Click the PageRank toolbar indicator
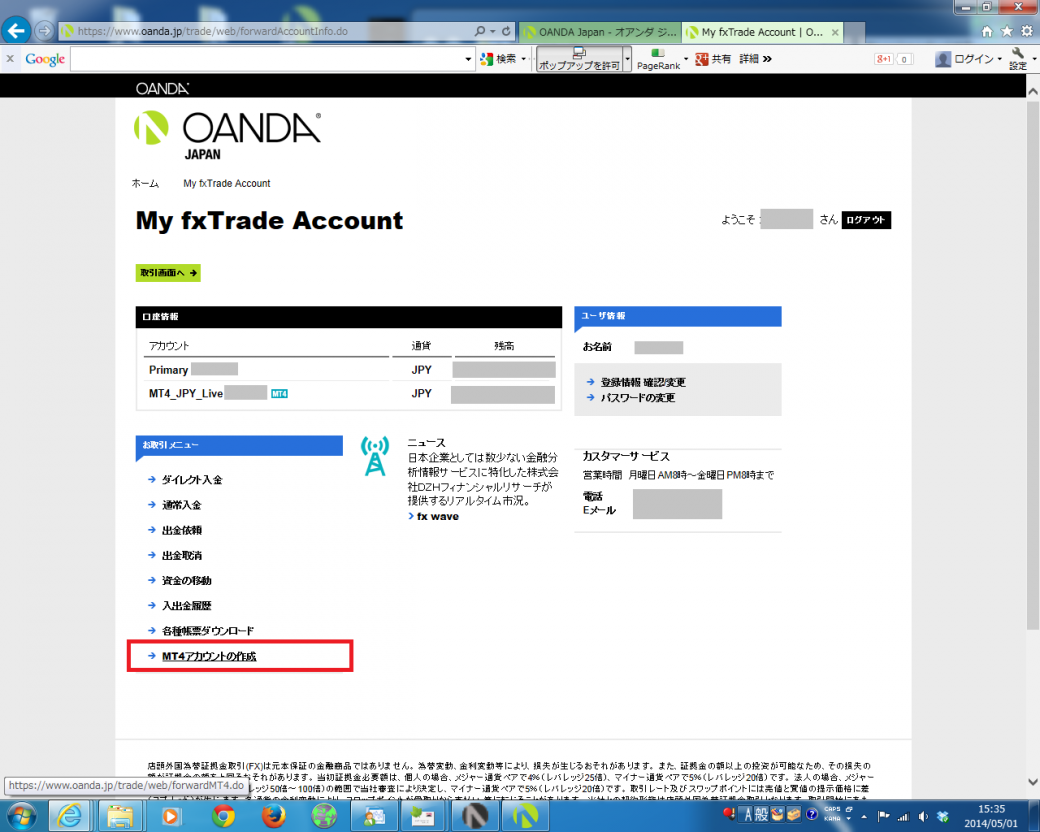 pyautogui.click(x=658, y=59)
